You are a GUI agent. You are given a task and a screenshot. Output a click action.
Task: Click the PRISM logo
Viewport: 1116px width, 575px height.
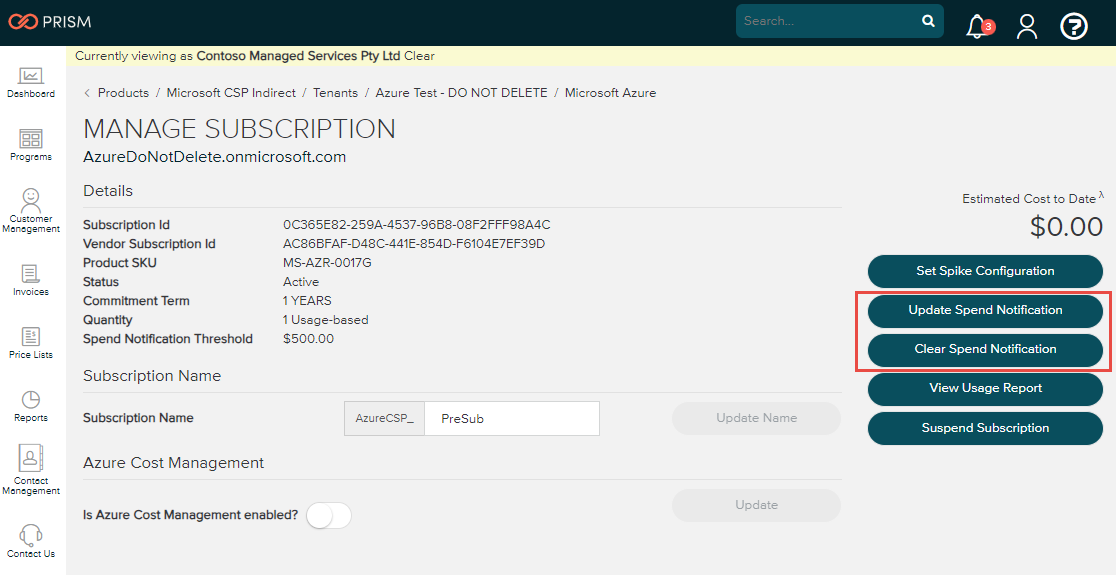tap(50, 21)
